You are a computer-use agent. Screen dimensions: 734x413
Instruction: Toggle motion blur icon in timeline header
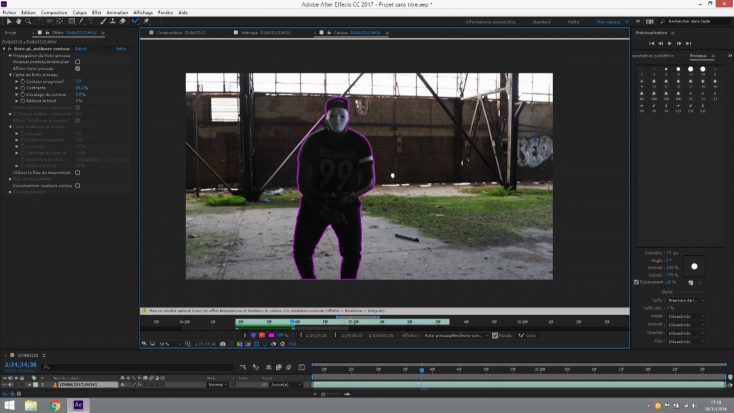(x=289, y=367)
